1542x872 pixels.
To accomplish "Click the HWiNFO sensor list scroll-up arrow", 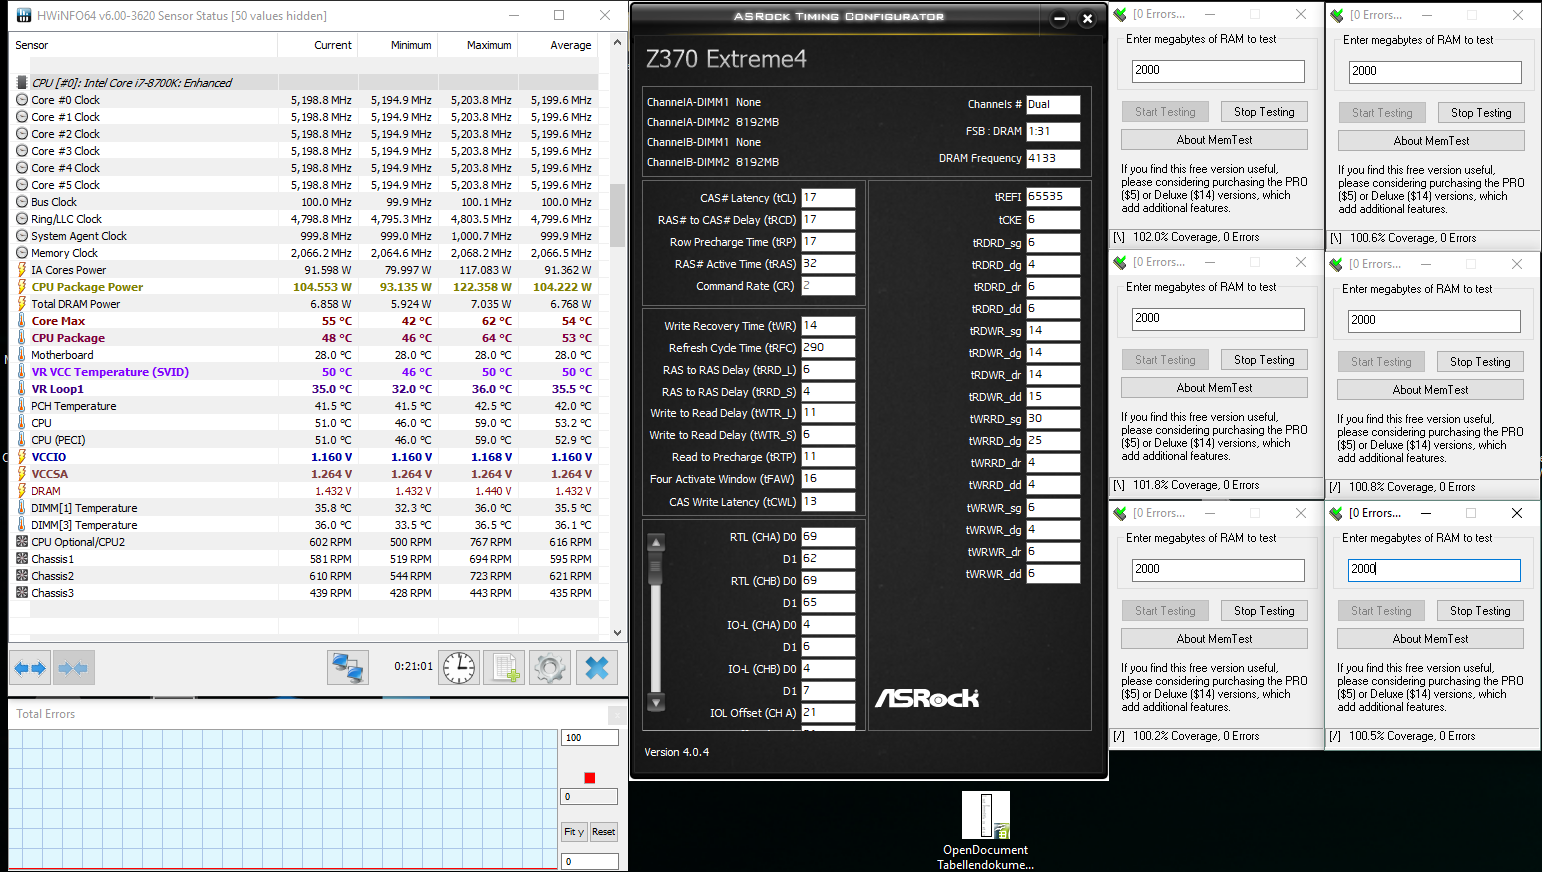I will click(617, 43).
